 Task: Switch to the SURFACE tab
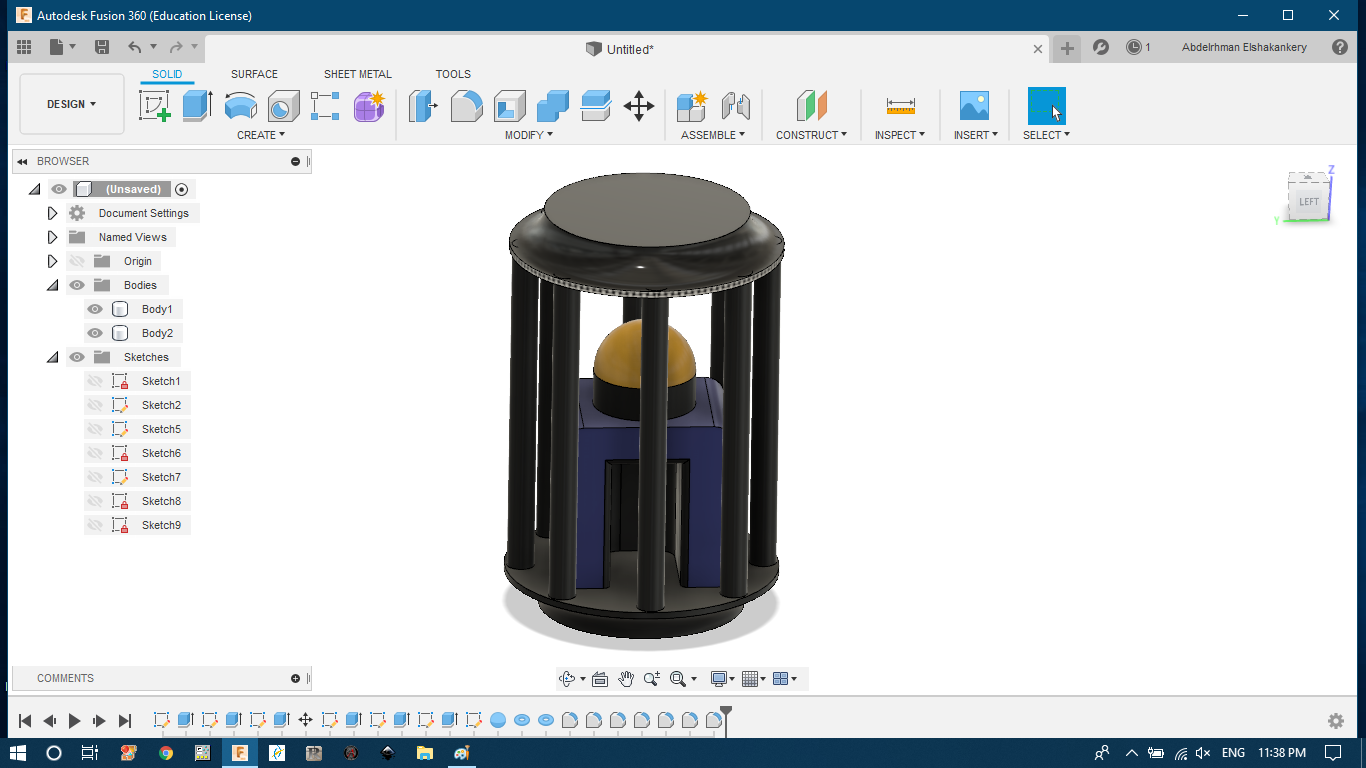(254, 74)
